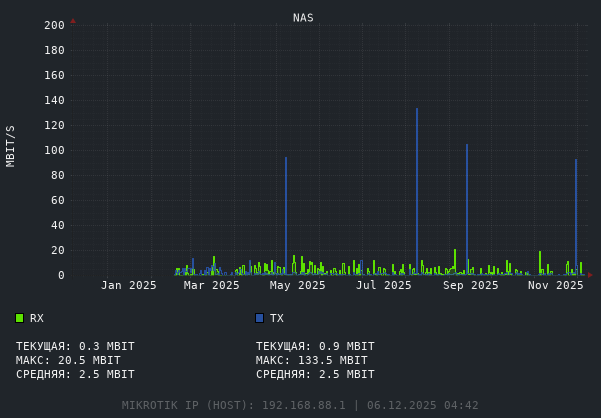Click the RX legend text label
The image size is (601, 418).
click(37, 318)
